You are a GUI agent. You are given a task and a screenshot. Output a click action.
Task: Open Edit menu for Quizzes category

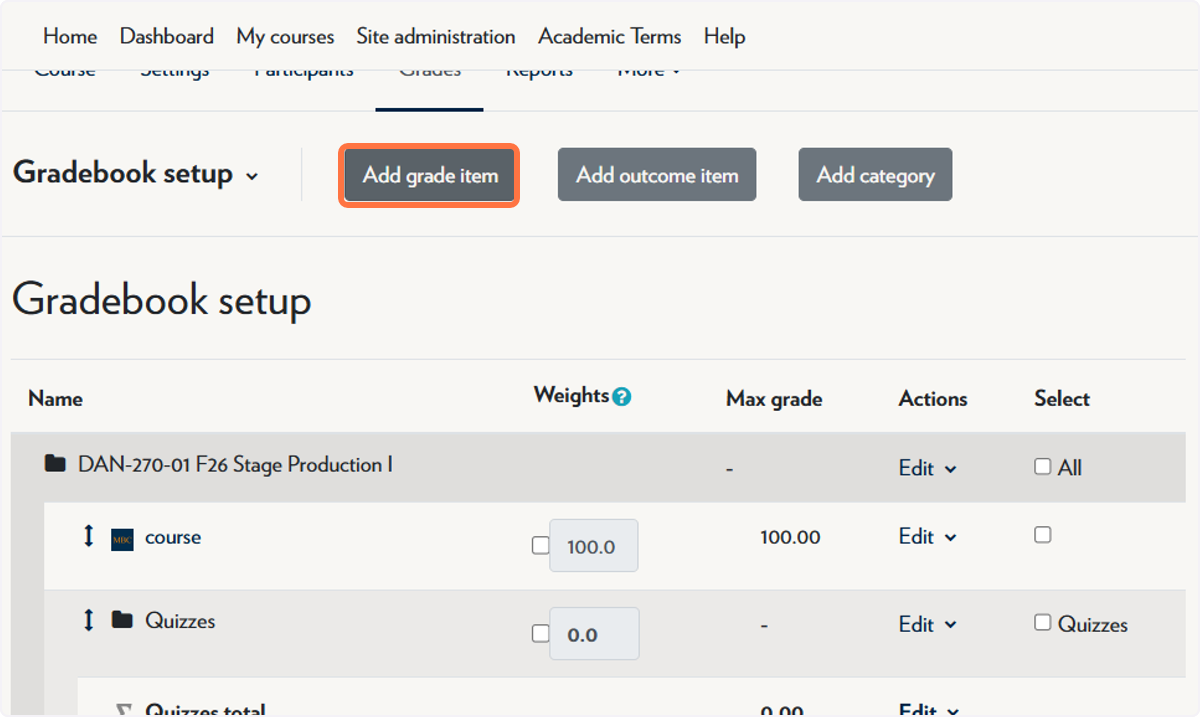[x=928, y=624]
